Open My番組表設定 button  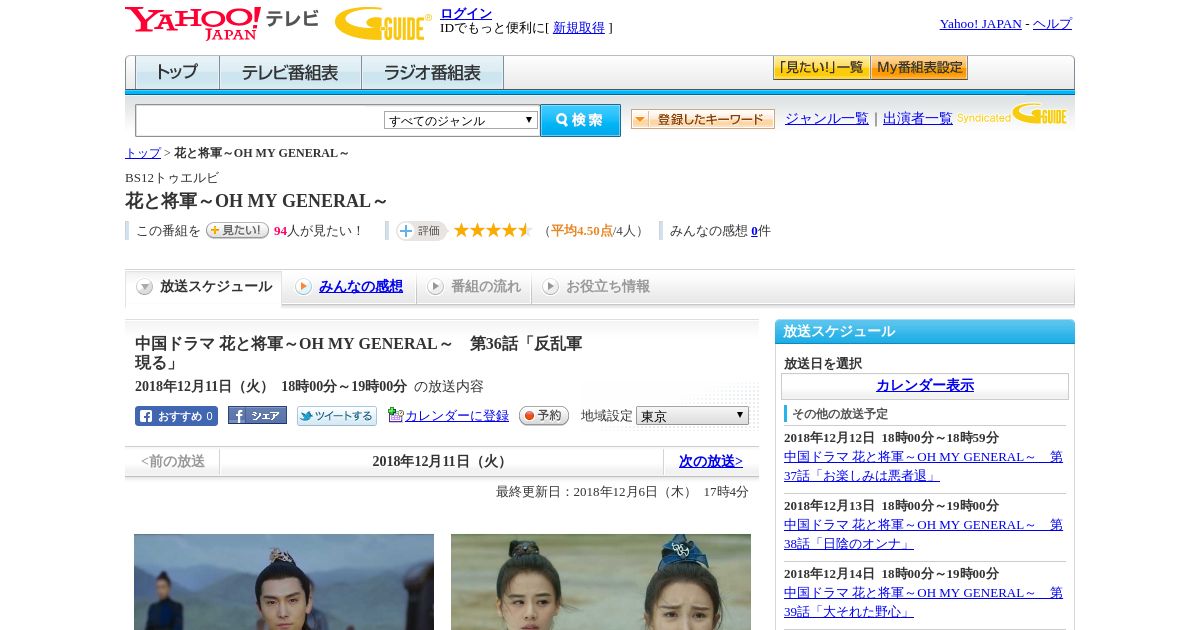pyautogui.click(x=919, y=68)
